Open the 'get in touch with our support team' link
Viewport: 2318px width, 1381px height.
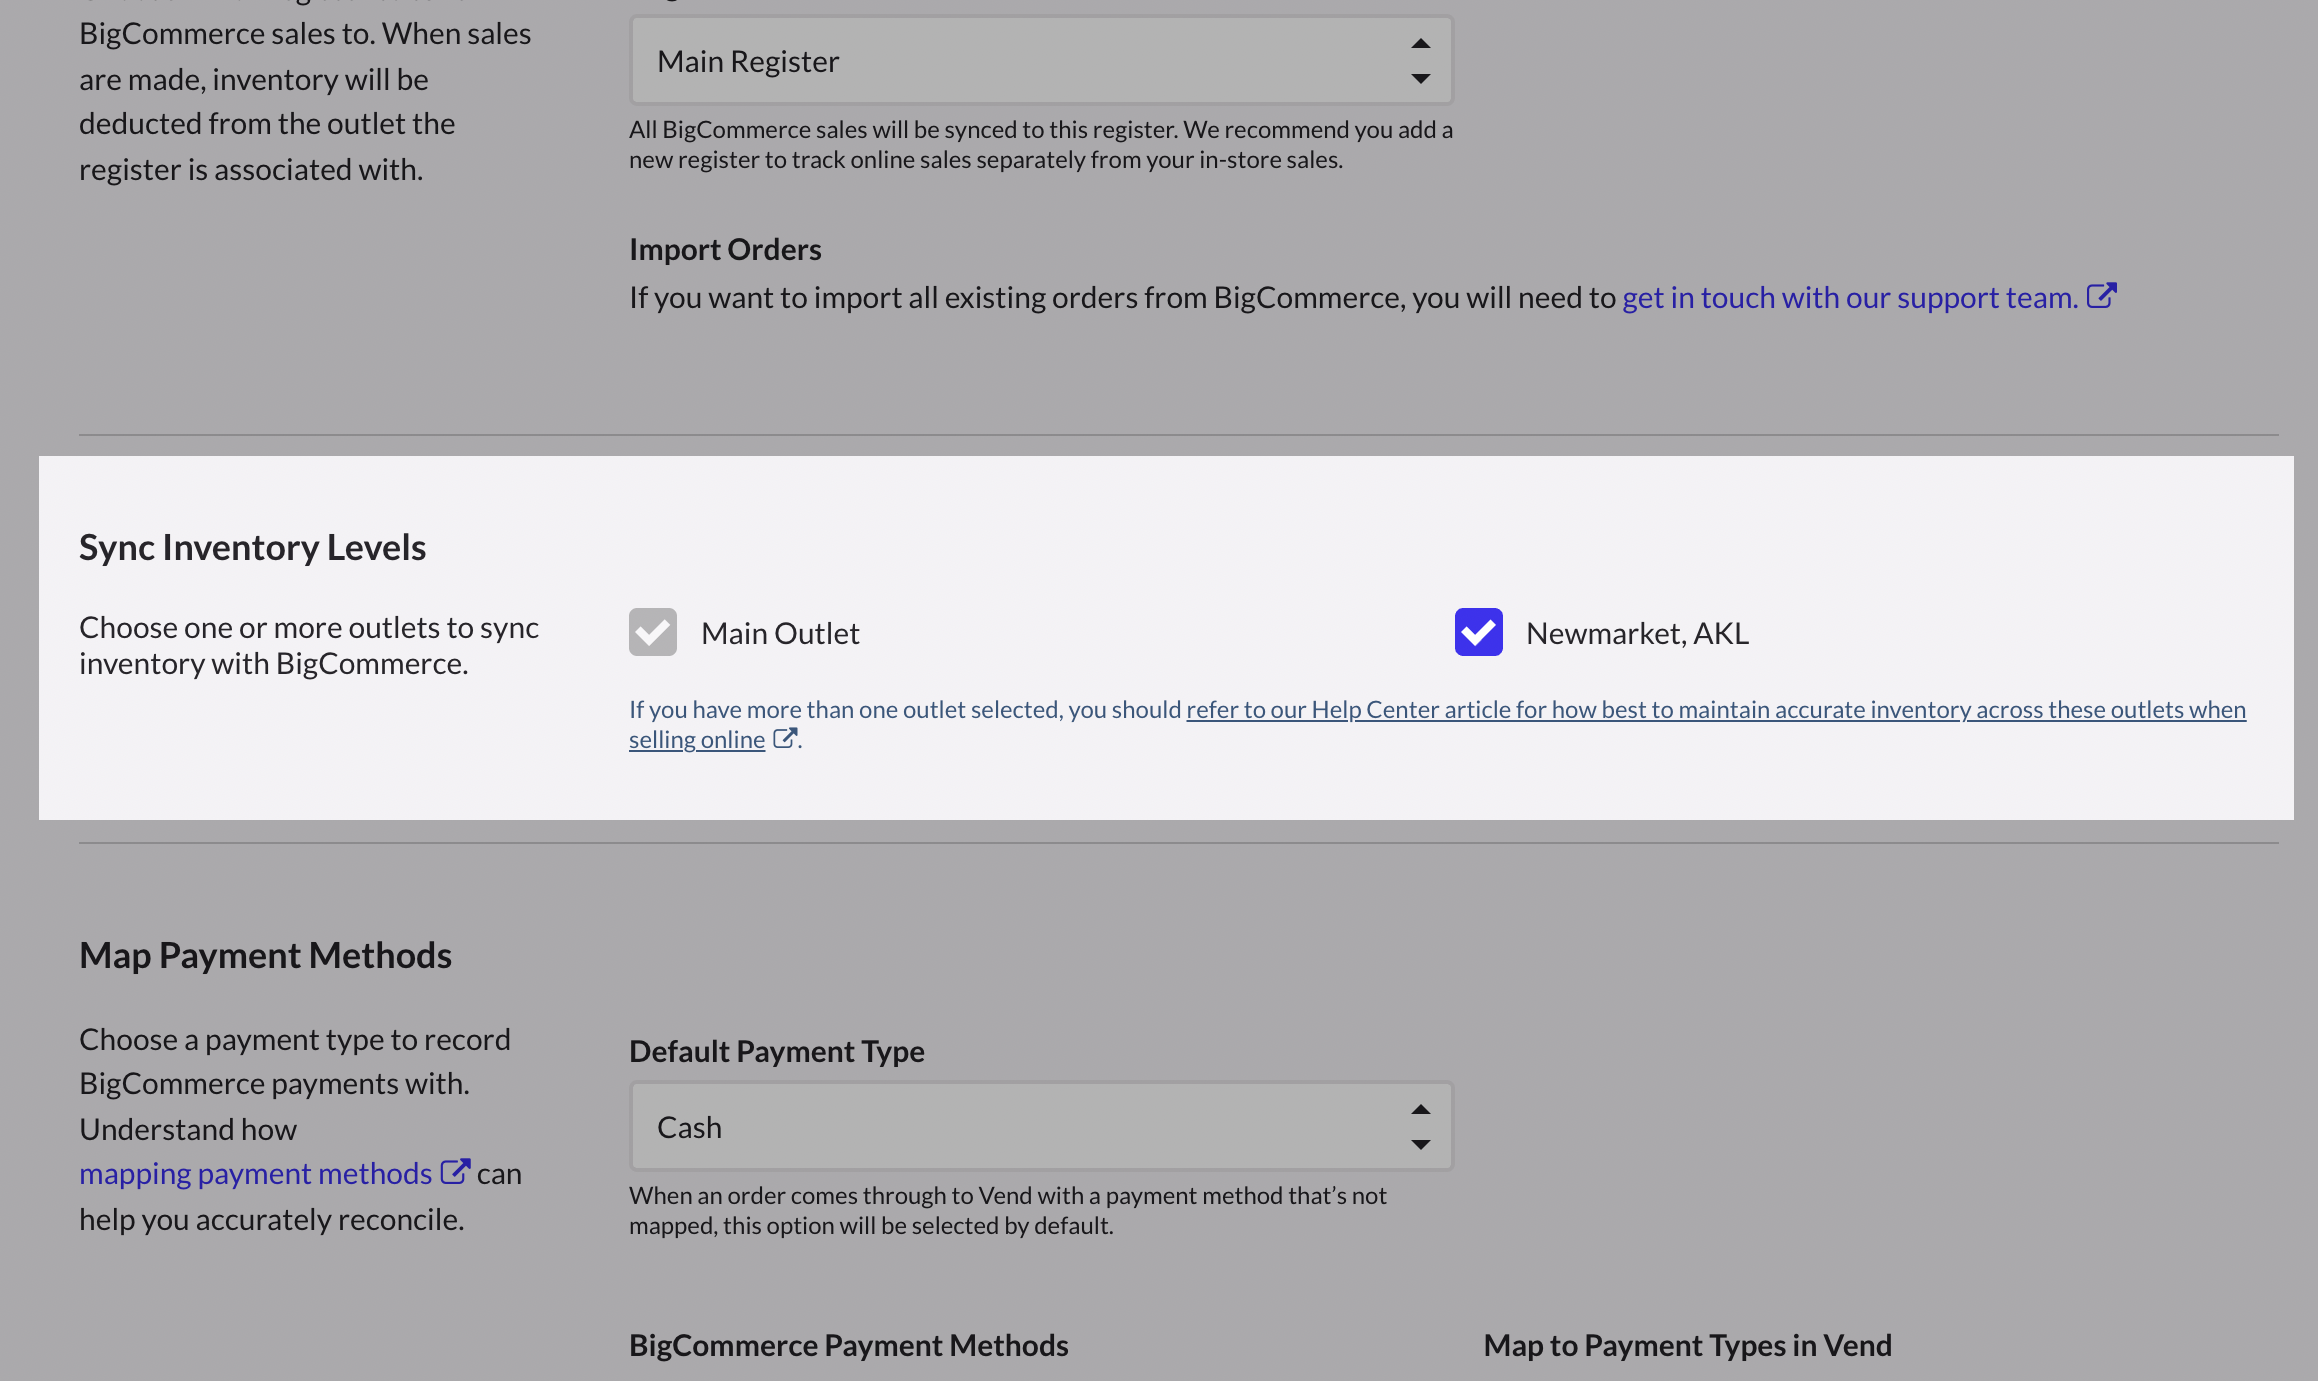pyautogui.click(x=1849, y=297)
